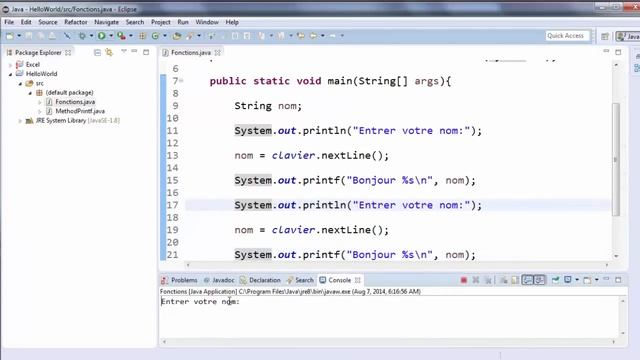Expand the Excel project node
This screenshot has height=360, width=640.
(x=10, y=65)
